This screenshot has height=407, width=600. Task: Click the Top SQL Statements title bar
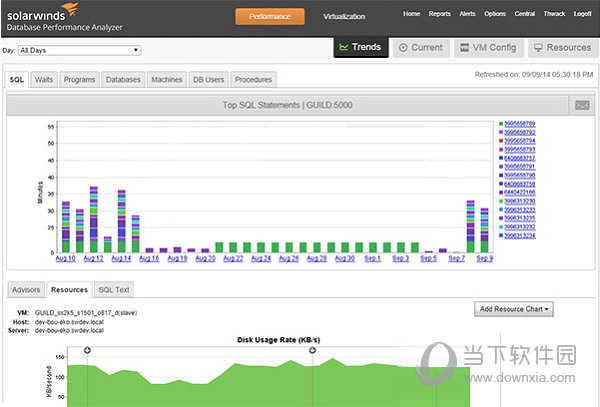click(x=287, y=105)
